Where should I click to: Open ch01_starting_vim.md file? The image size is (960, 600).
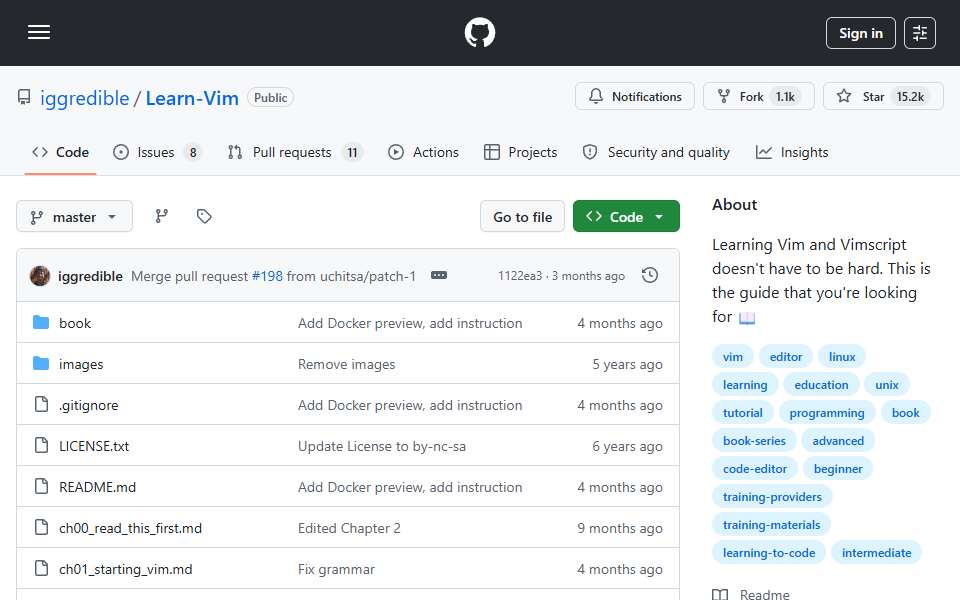126,569
